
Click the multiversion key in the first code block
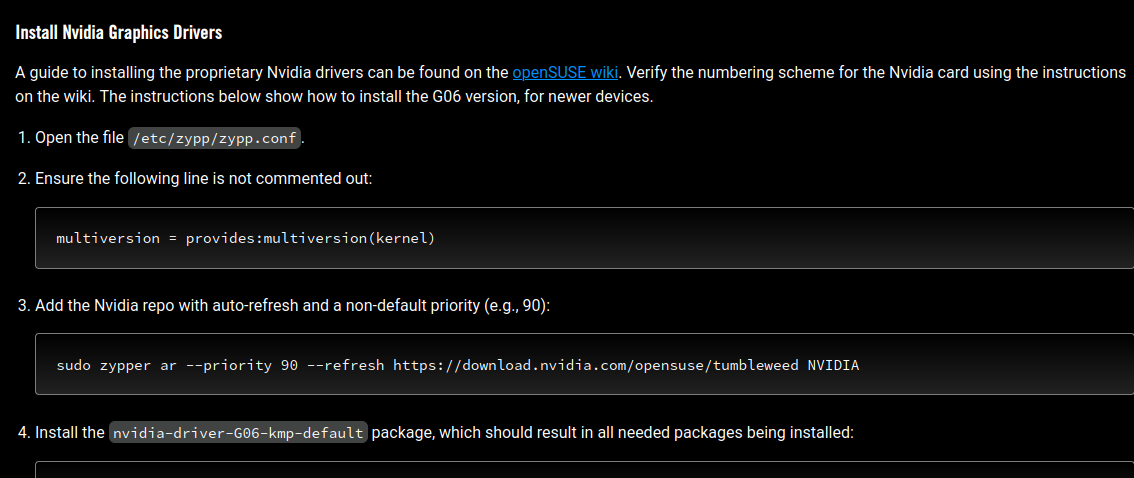pyautogui.click(x=108, y=238)
